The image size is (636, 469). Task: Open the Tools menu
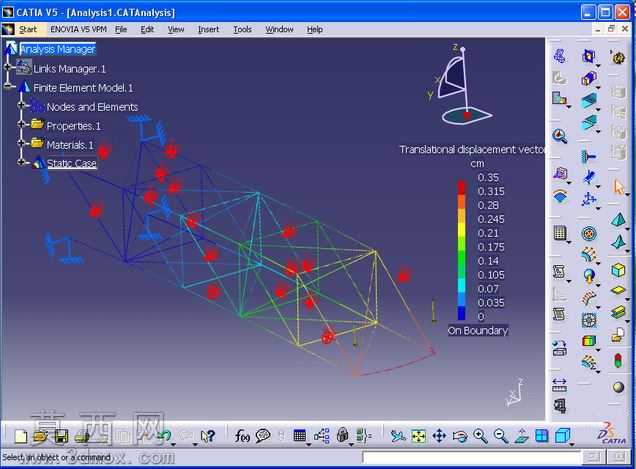[242, 30]
